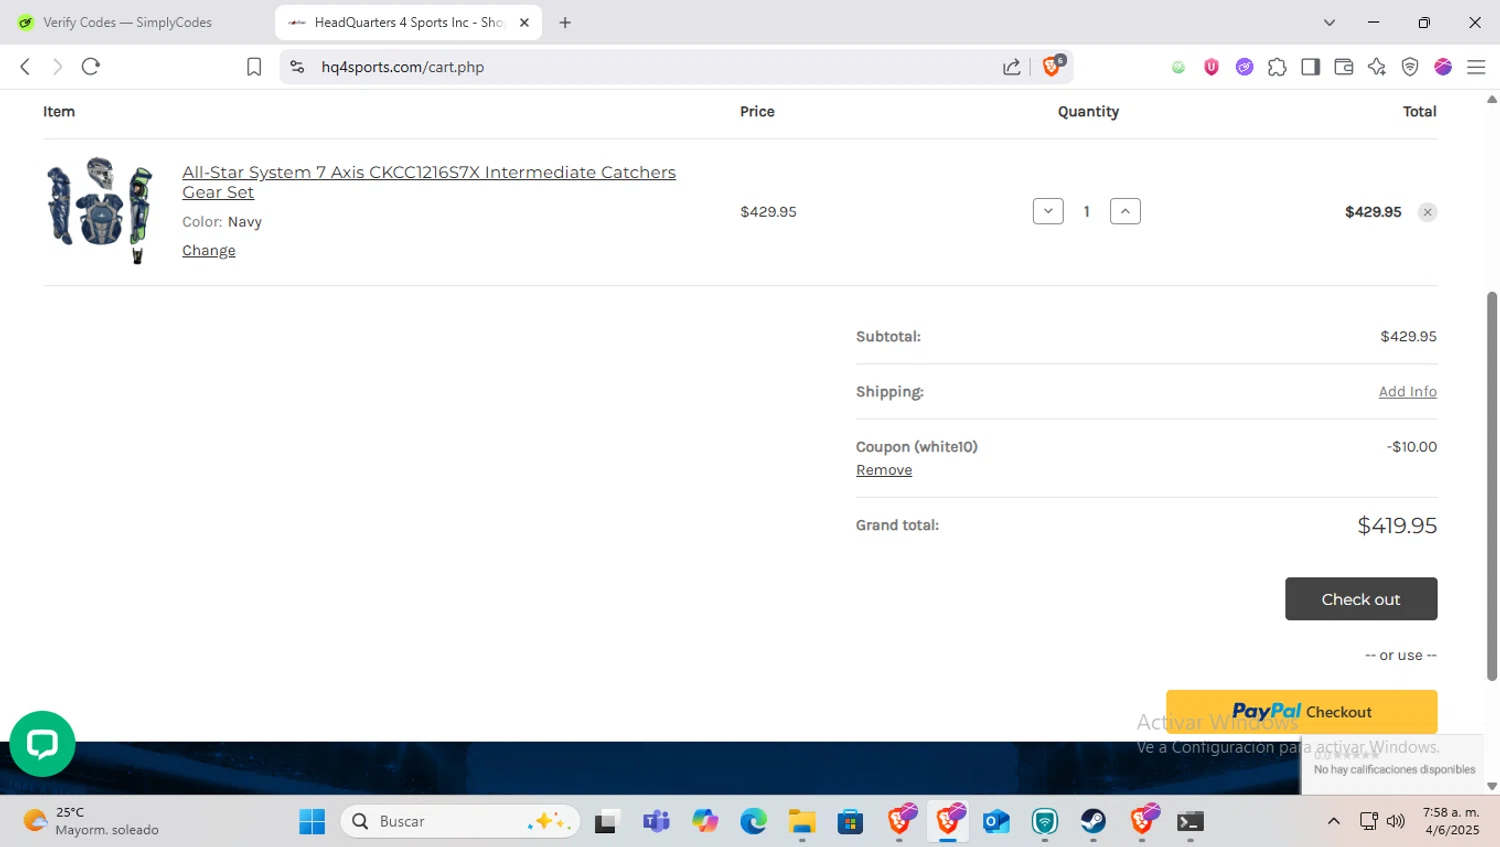
Task: Open File Explorer from taskbar
Action: [x=802, y=821]
